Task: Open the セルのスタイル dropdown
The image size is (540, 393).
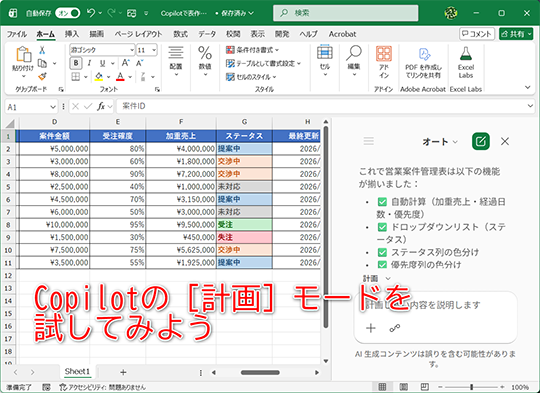Action: [x=251, y=77]
